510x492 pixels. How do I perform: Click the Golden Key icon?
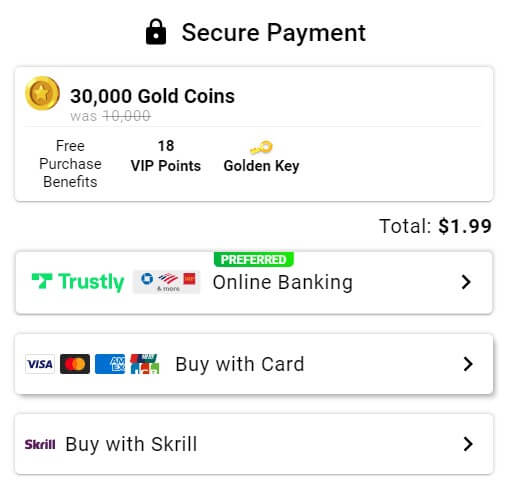[x=261, y=147]
